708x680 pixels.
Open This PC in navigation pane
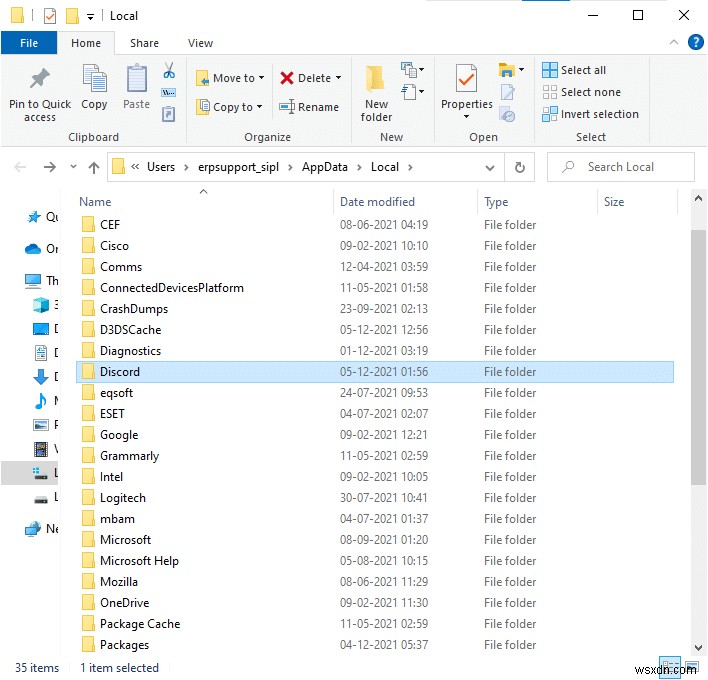pos(42,281)
